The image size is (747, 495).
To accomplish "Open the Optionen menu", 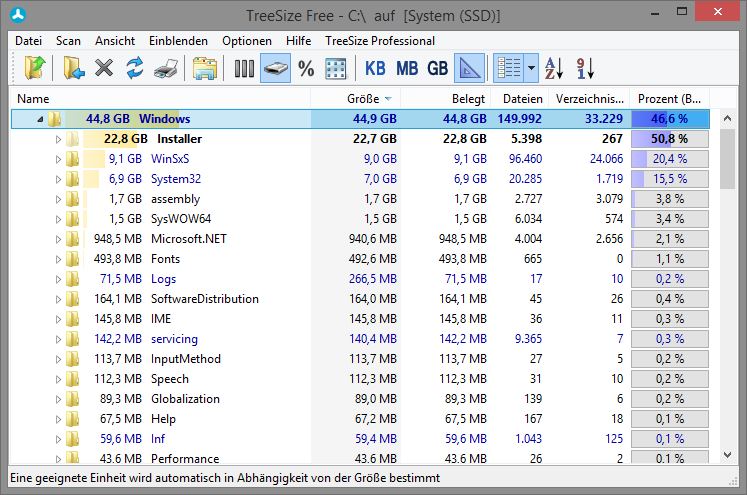I will [x=247, y=41].
